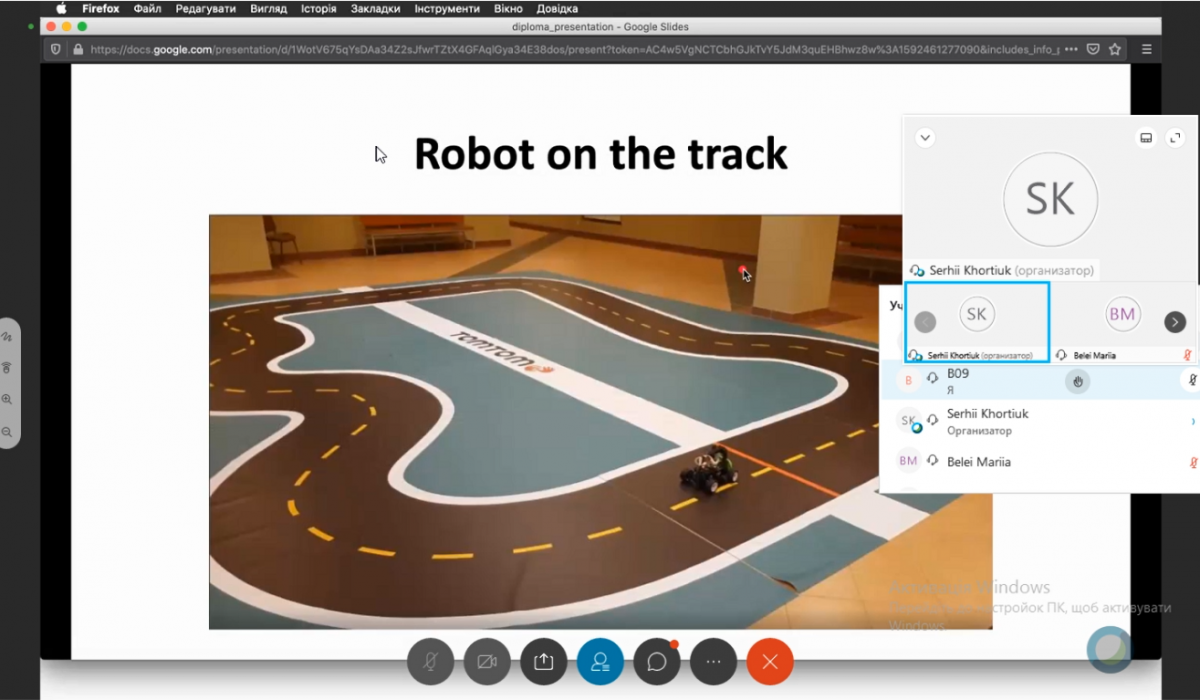The width and height of the screenshot is (1200, 700).
Task: Open the Firefox hamburger menu
Action: [1146, 48]
